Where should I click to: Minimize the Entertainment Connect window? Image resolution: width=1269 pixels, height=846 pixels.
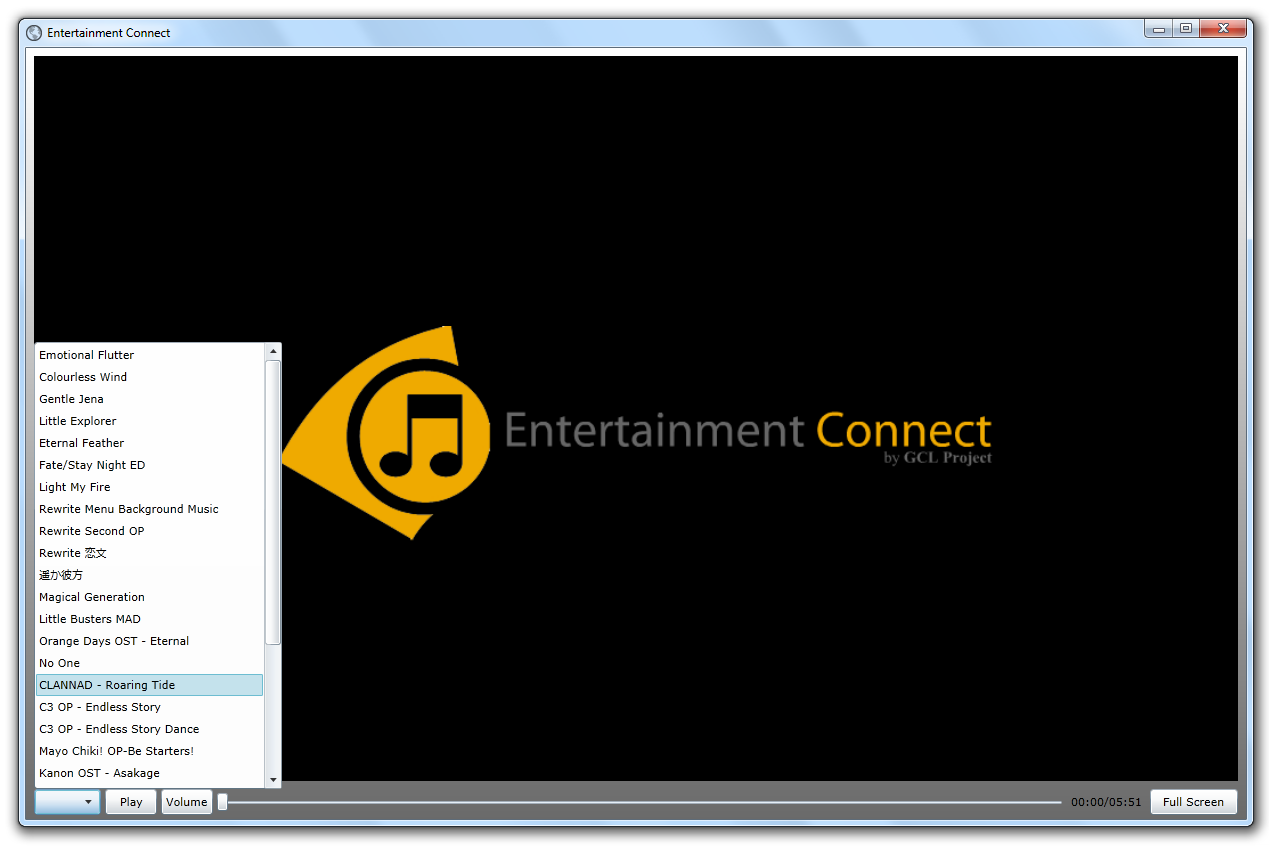1160,29
